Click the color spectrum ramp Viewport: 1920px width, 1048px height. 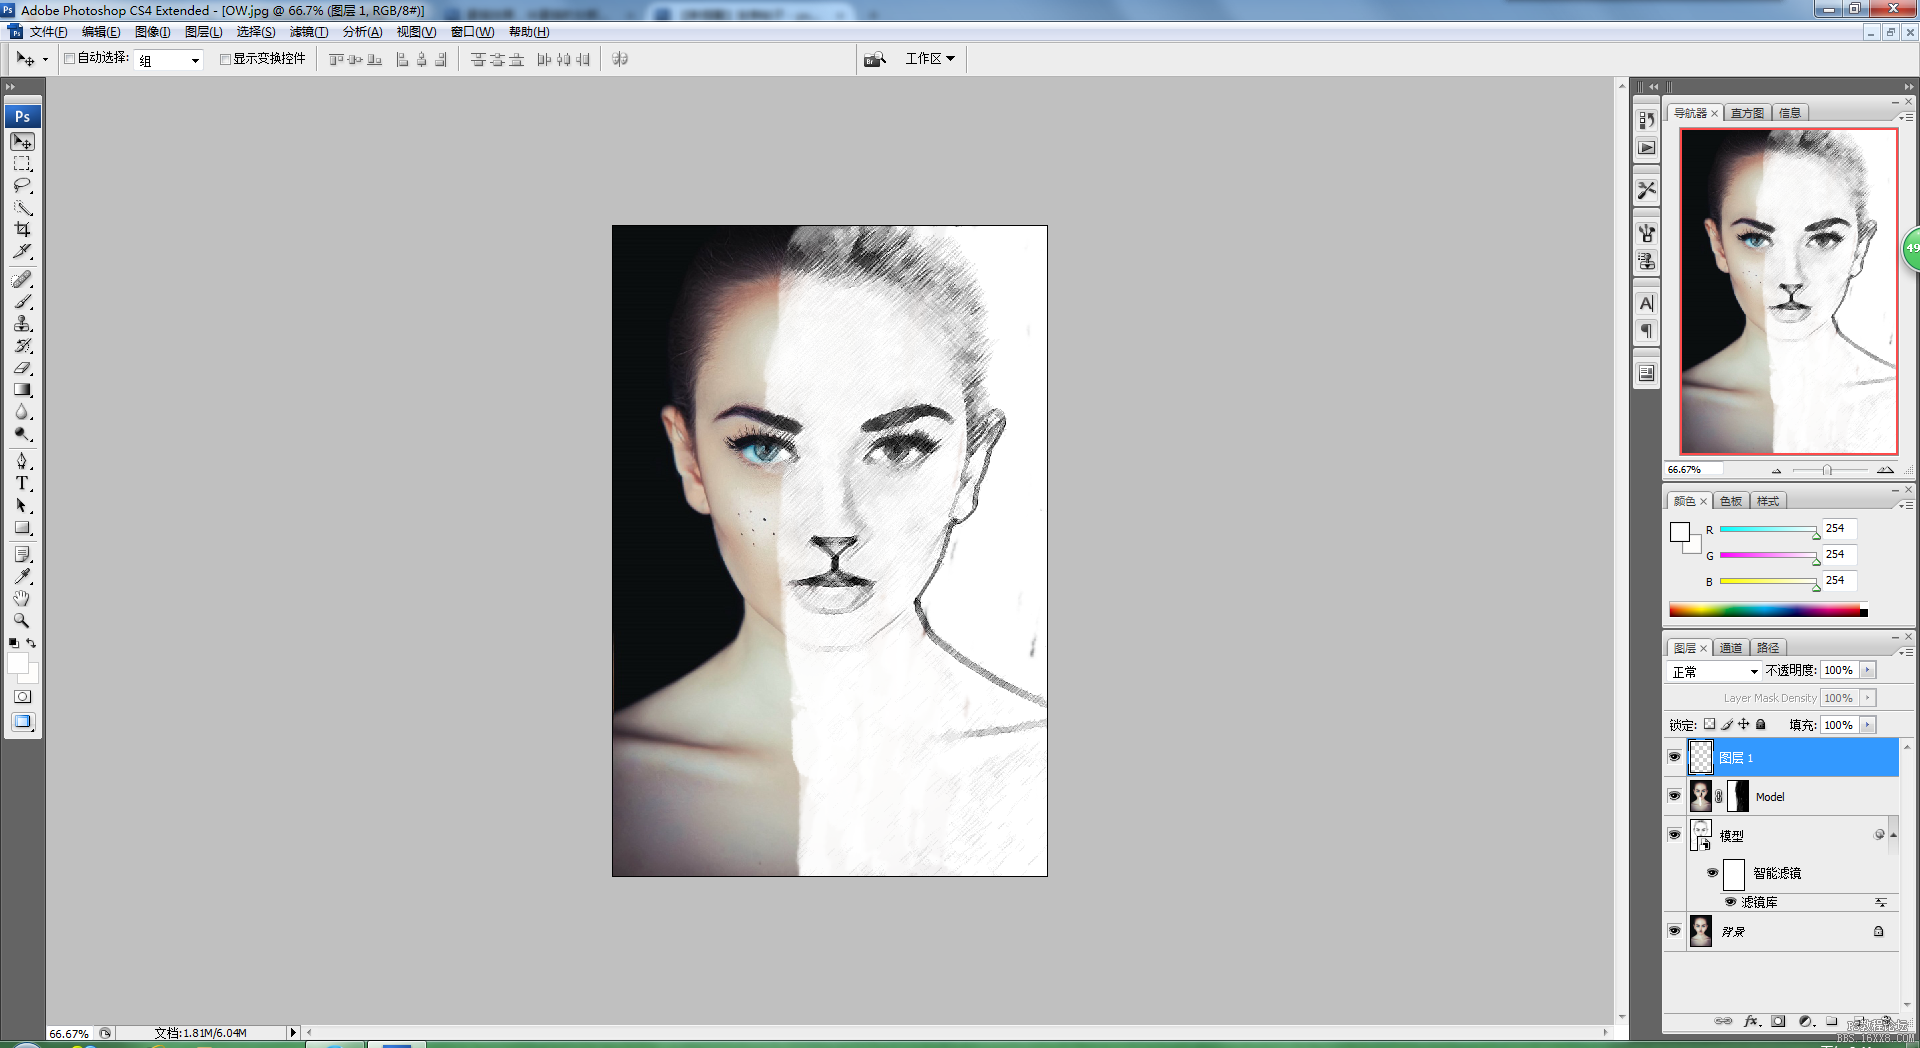(x=1768, y=610)
